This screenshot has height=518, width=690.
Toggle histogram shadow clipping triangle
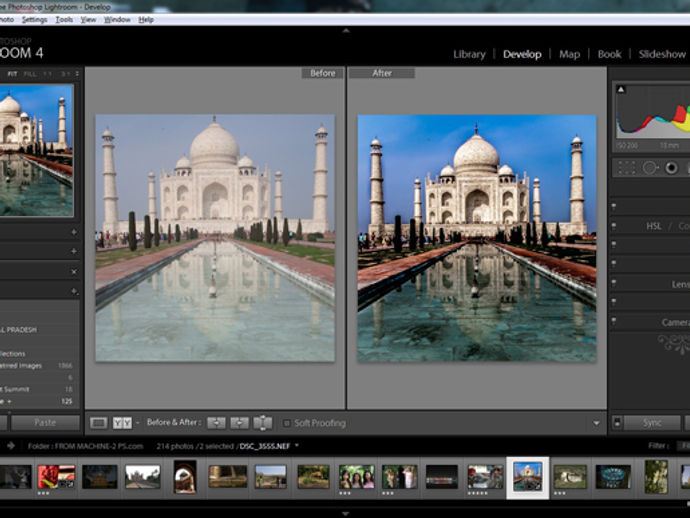621,89
